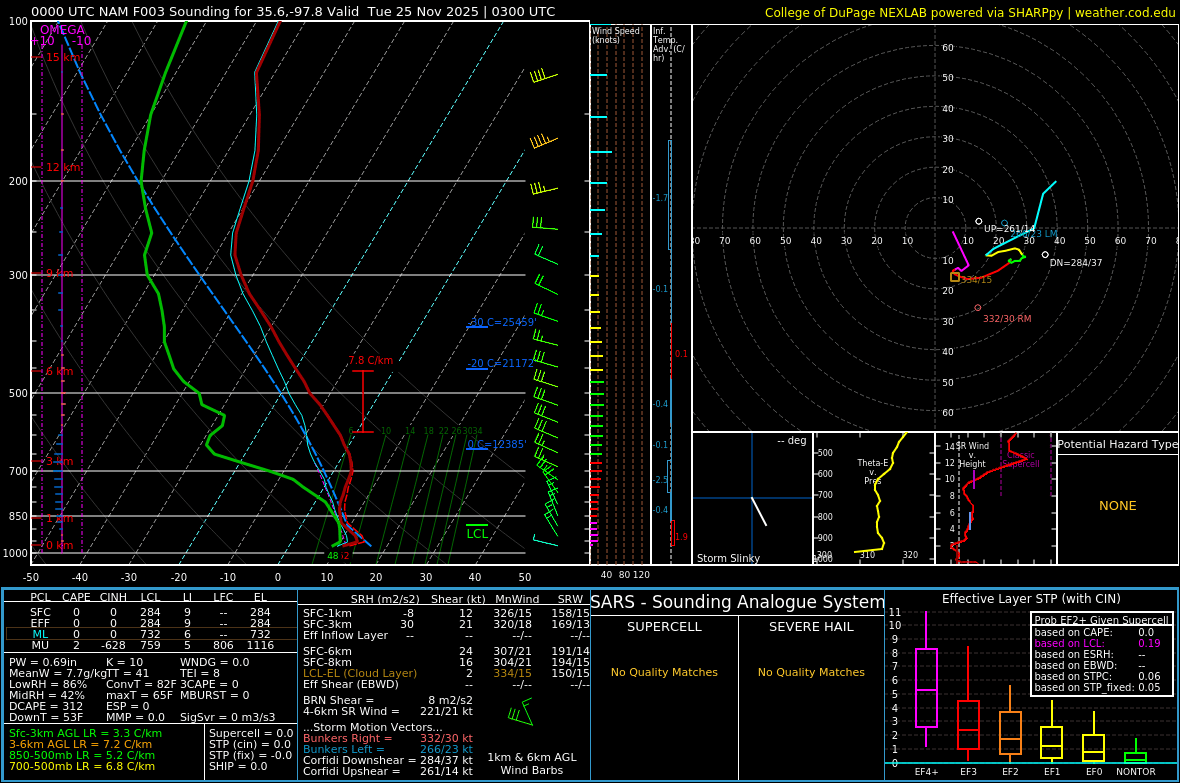
Task: Click the 'Theta-E v. Pres' plot label
Action: coord(872,471)
